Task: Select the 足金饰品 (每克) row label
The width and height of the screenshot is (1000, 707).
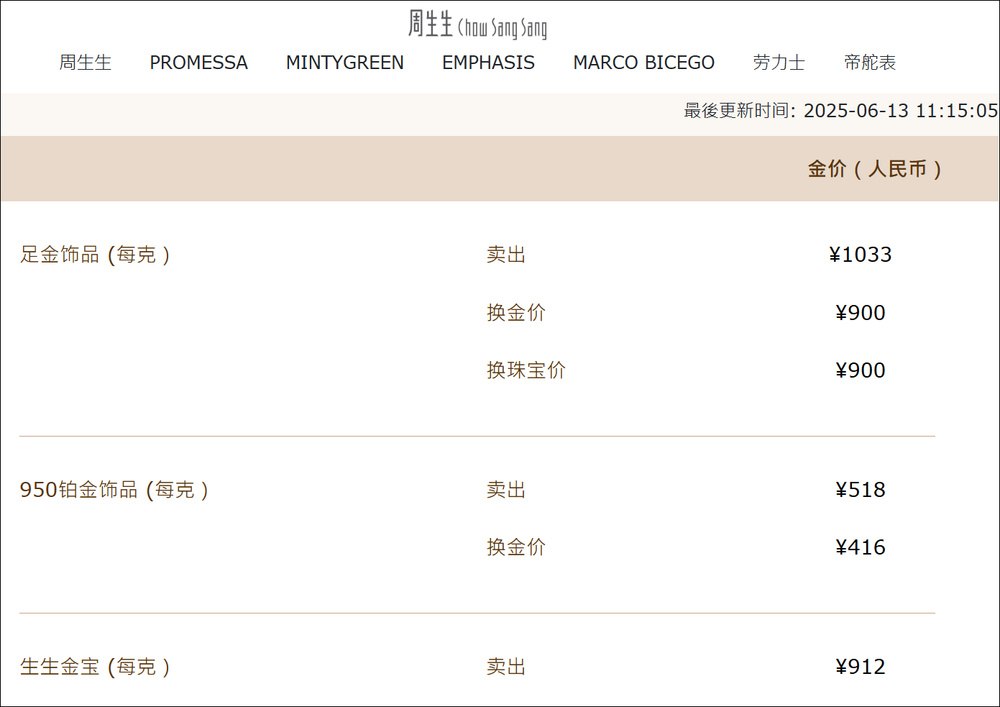Action: click(x=95, y=255)
